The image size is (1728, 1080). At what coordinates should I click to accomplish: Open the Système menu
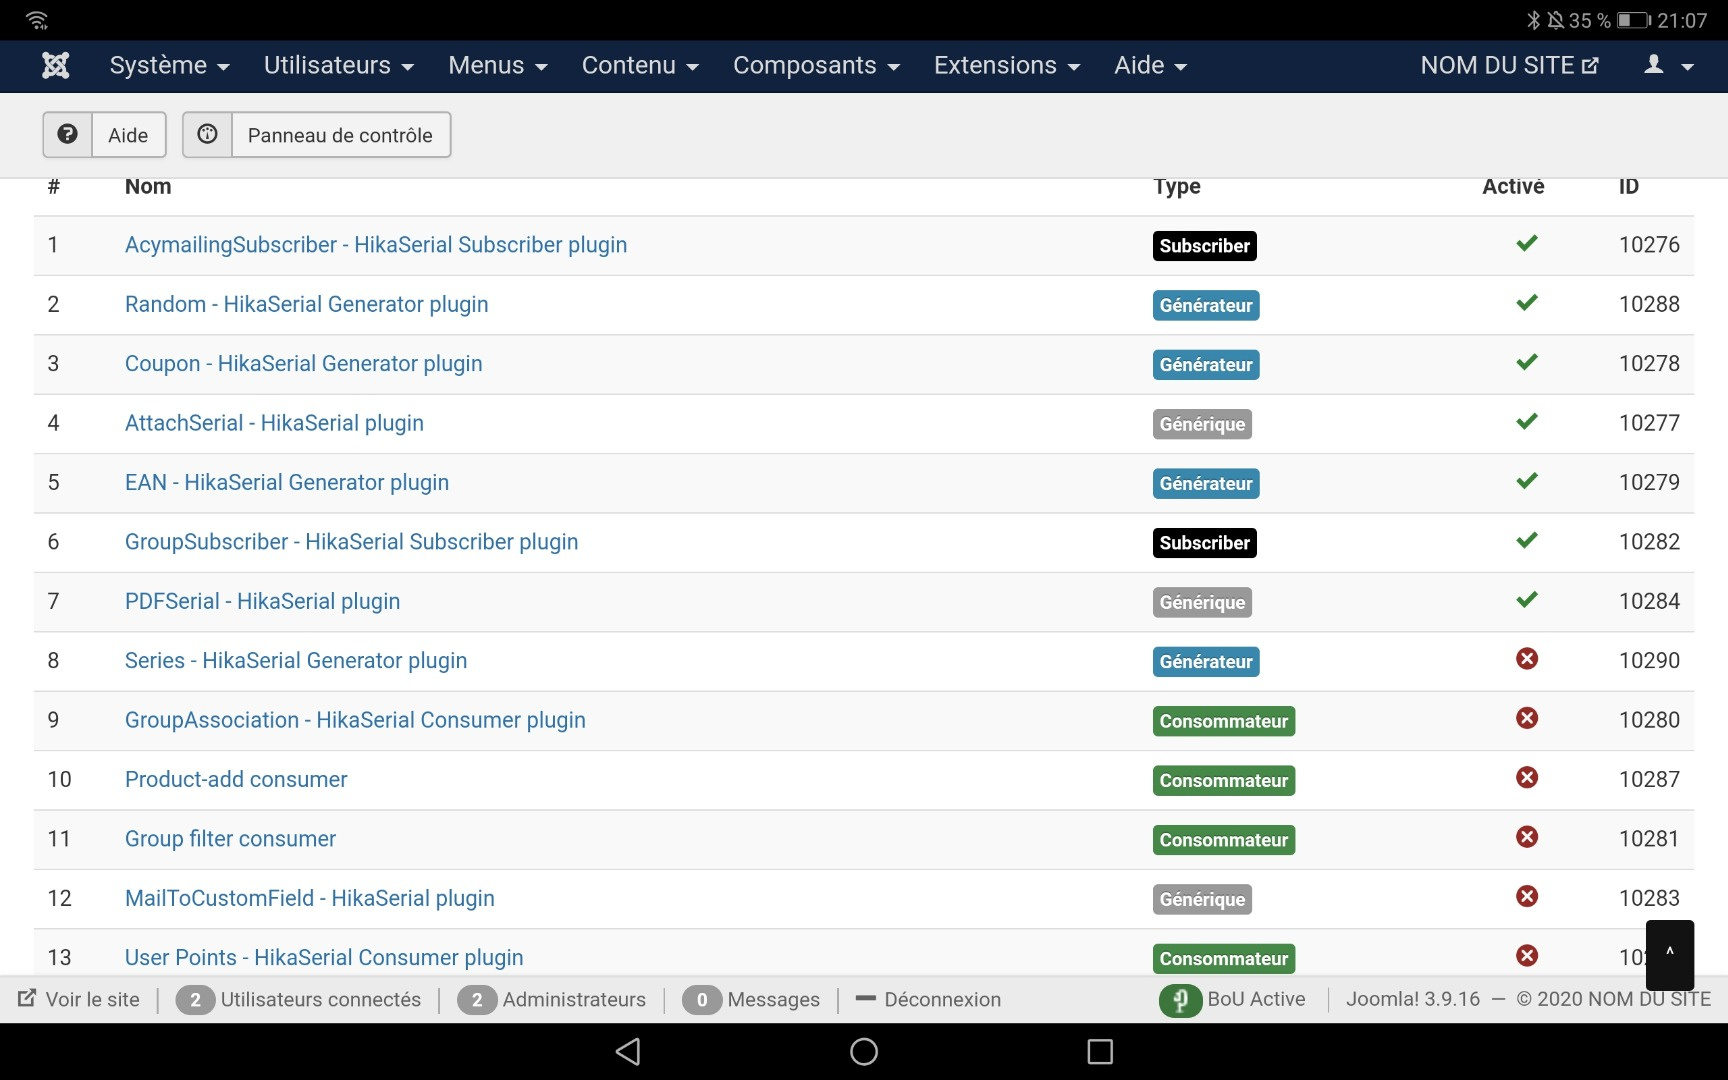pos(170,66)
